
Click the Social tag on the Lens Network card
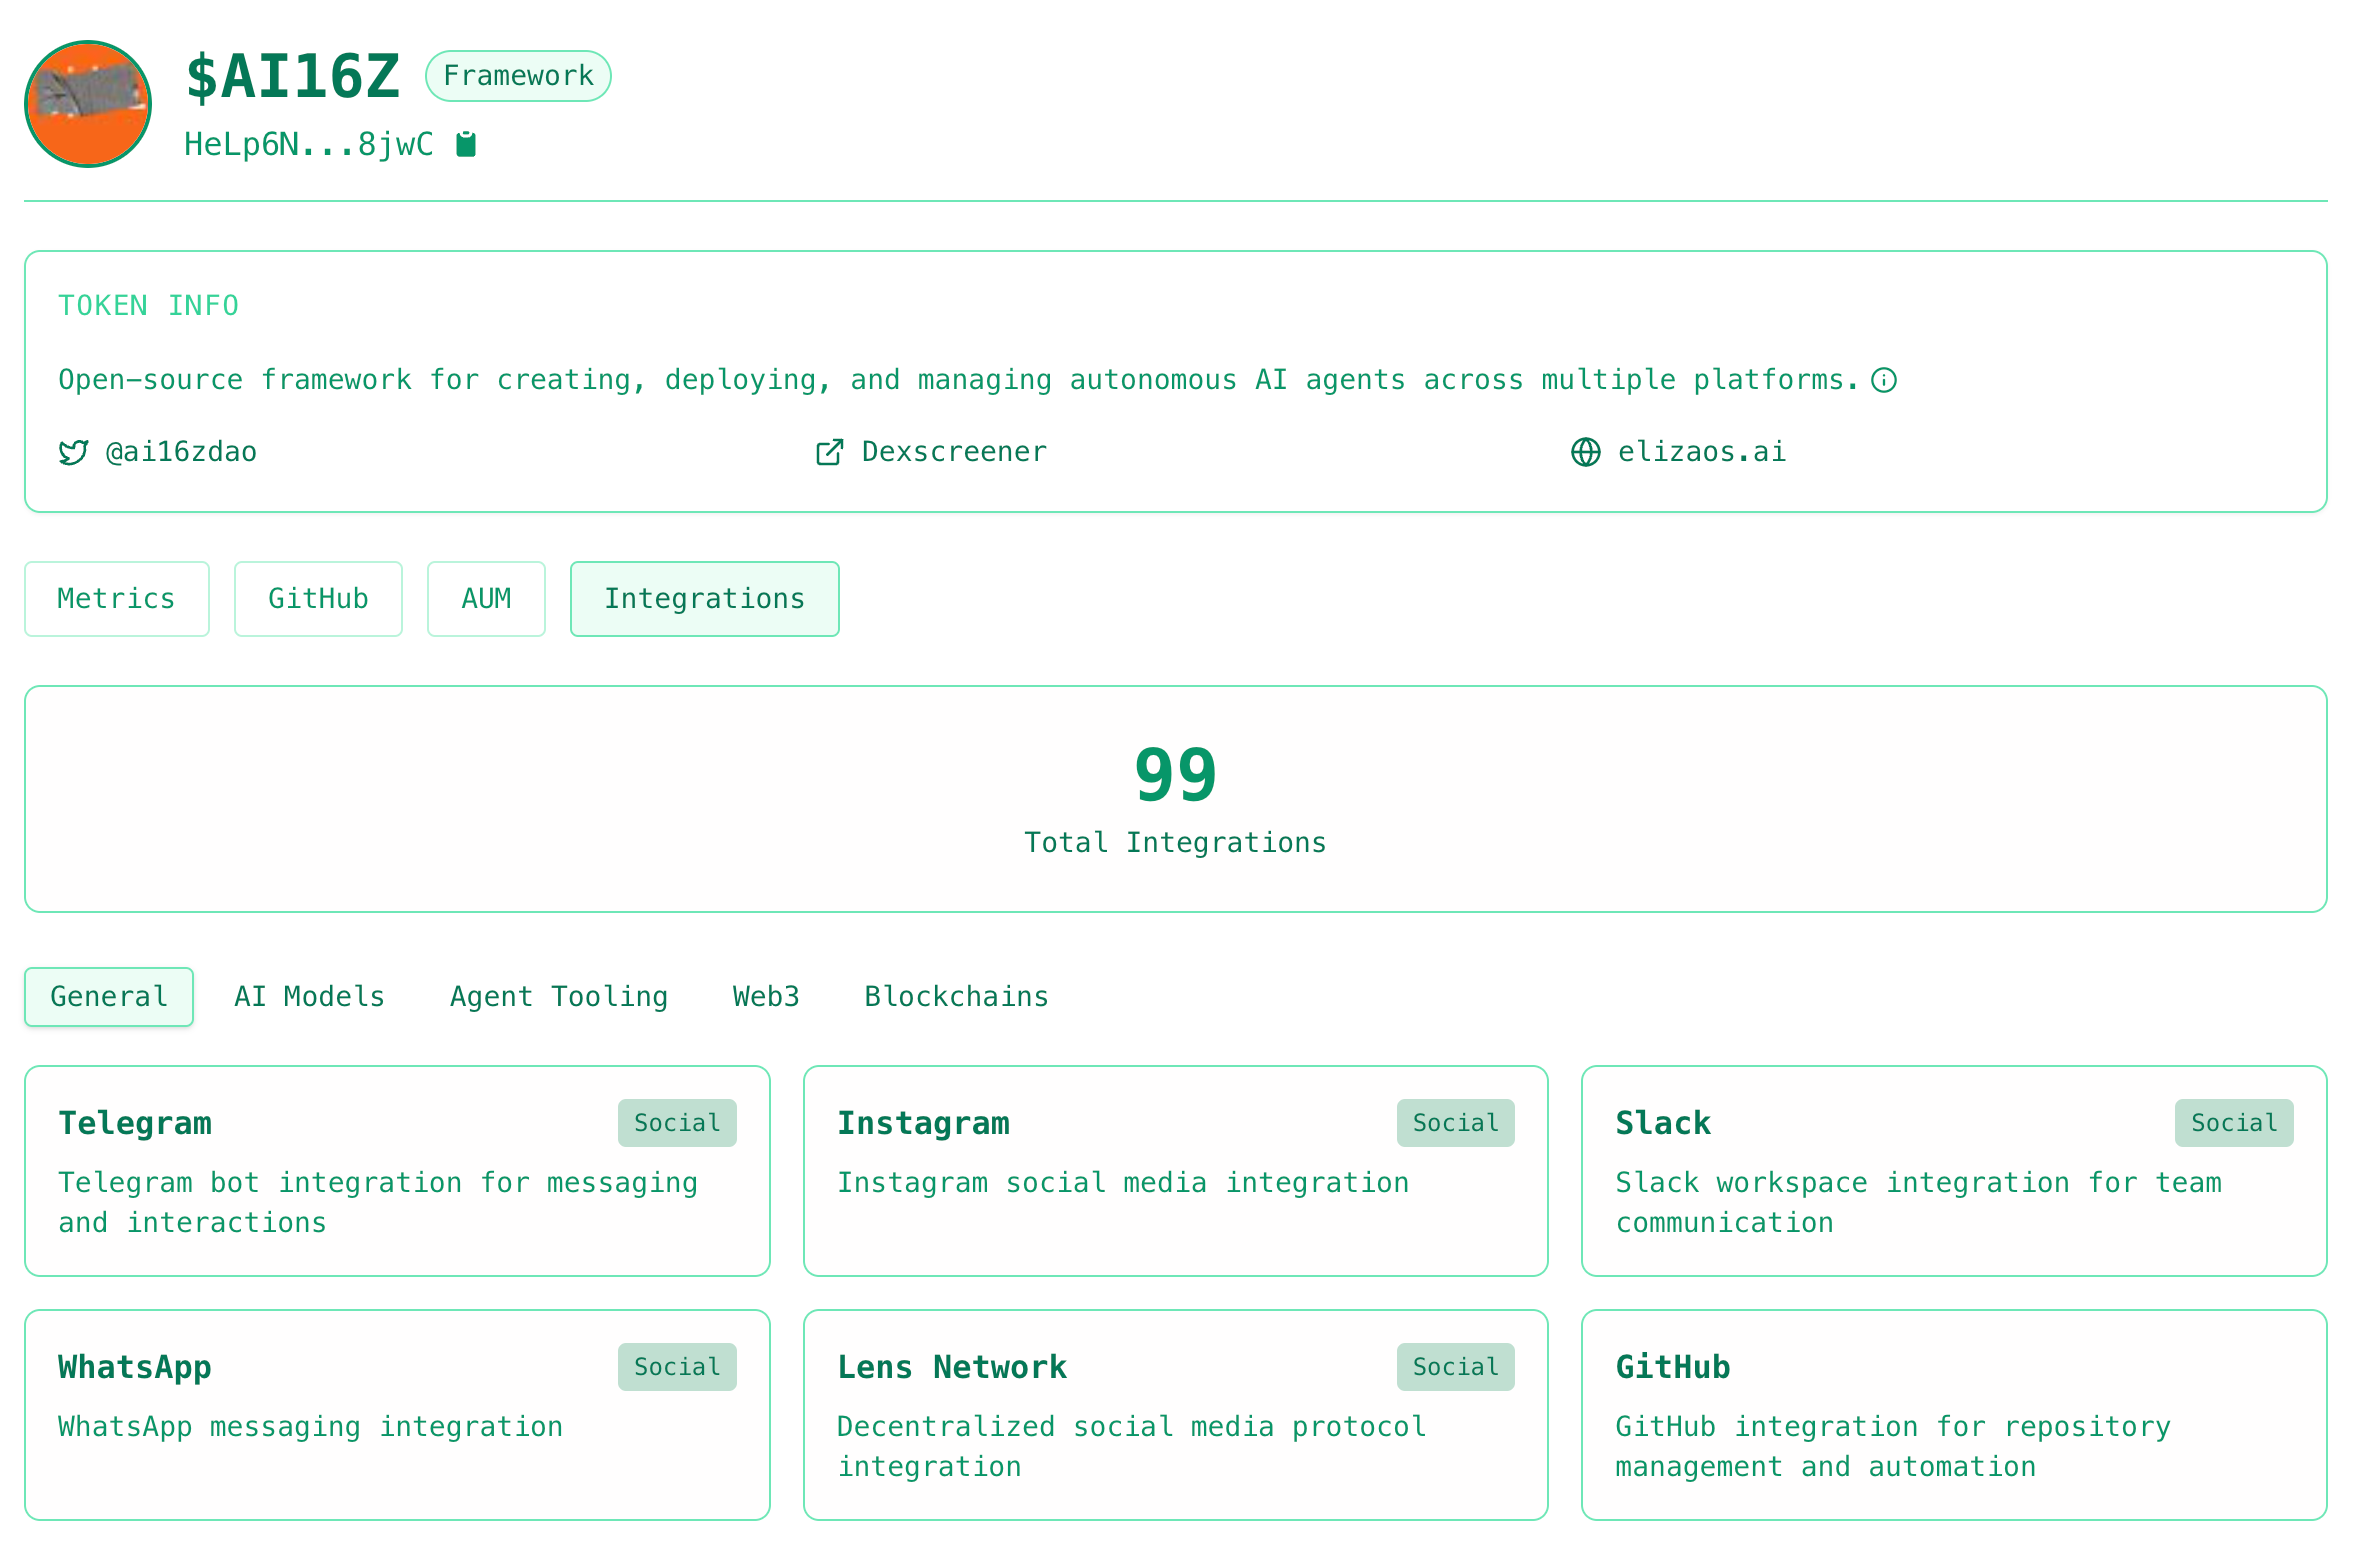point(1456,1367)
